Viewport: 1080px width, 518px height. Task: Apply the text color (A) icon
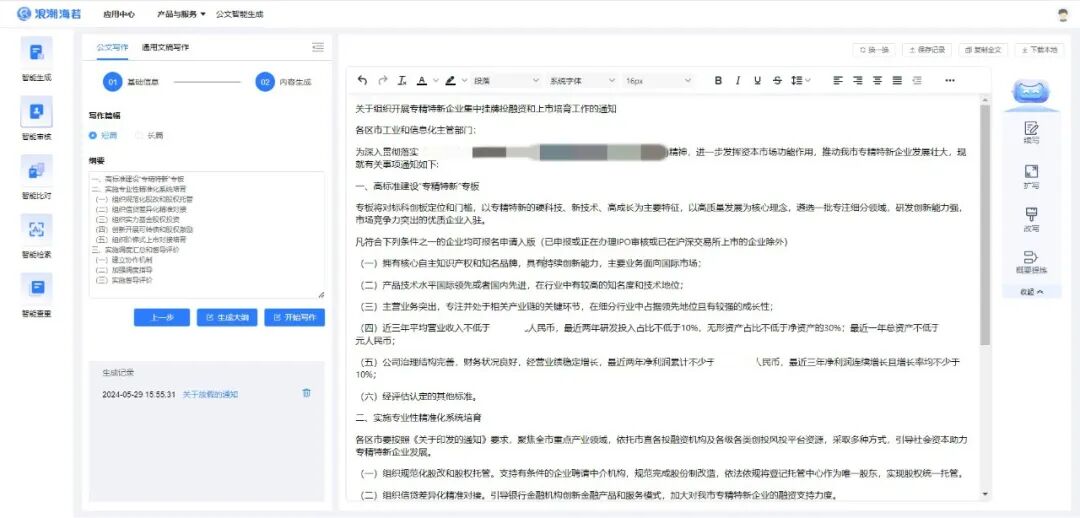coord(422,81)
